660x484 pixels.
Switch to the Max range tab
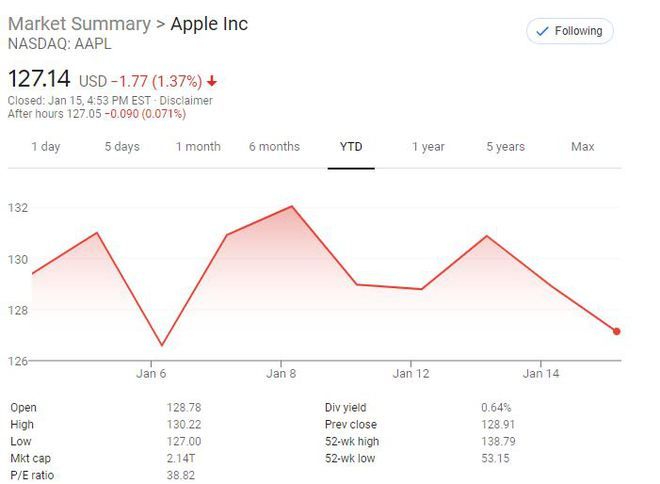click(582, 147)
